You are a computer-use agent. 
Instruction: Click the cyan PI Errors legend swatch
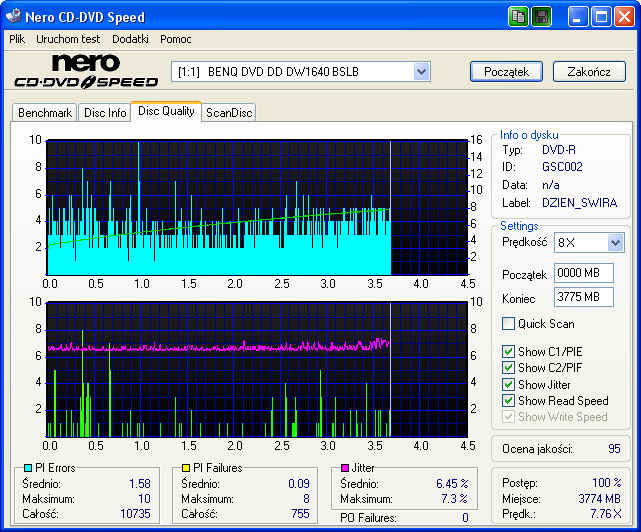pyautogui.click(x=28, y=468)
